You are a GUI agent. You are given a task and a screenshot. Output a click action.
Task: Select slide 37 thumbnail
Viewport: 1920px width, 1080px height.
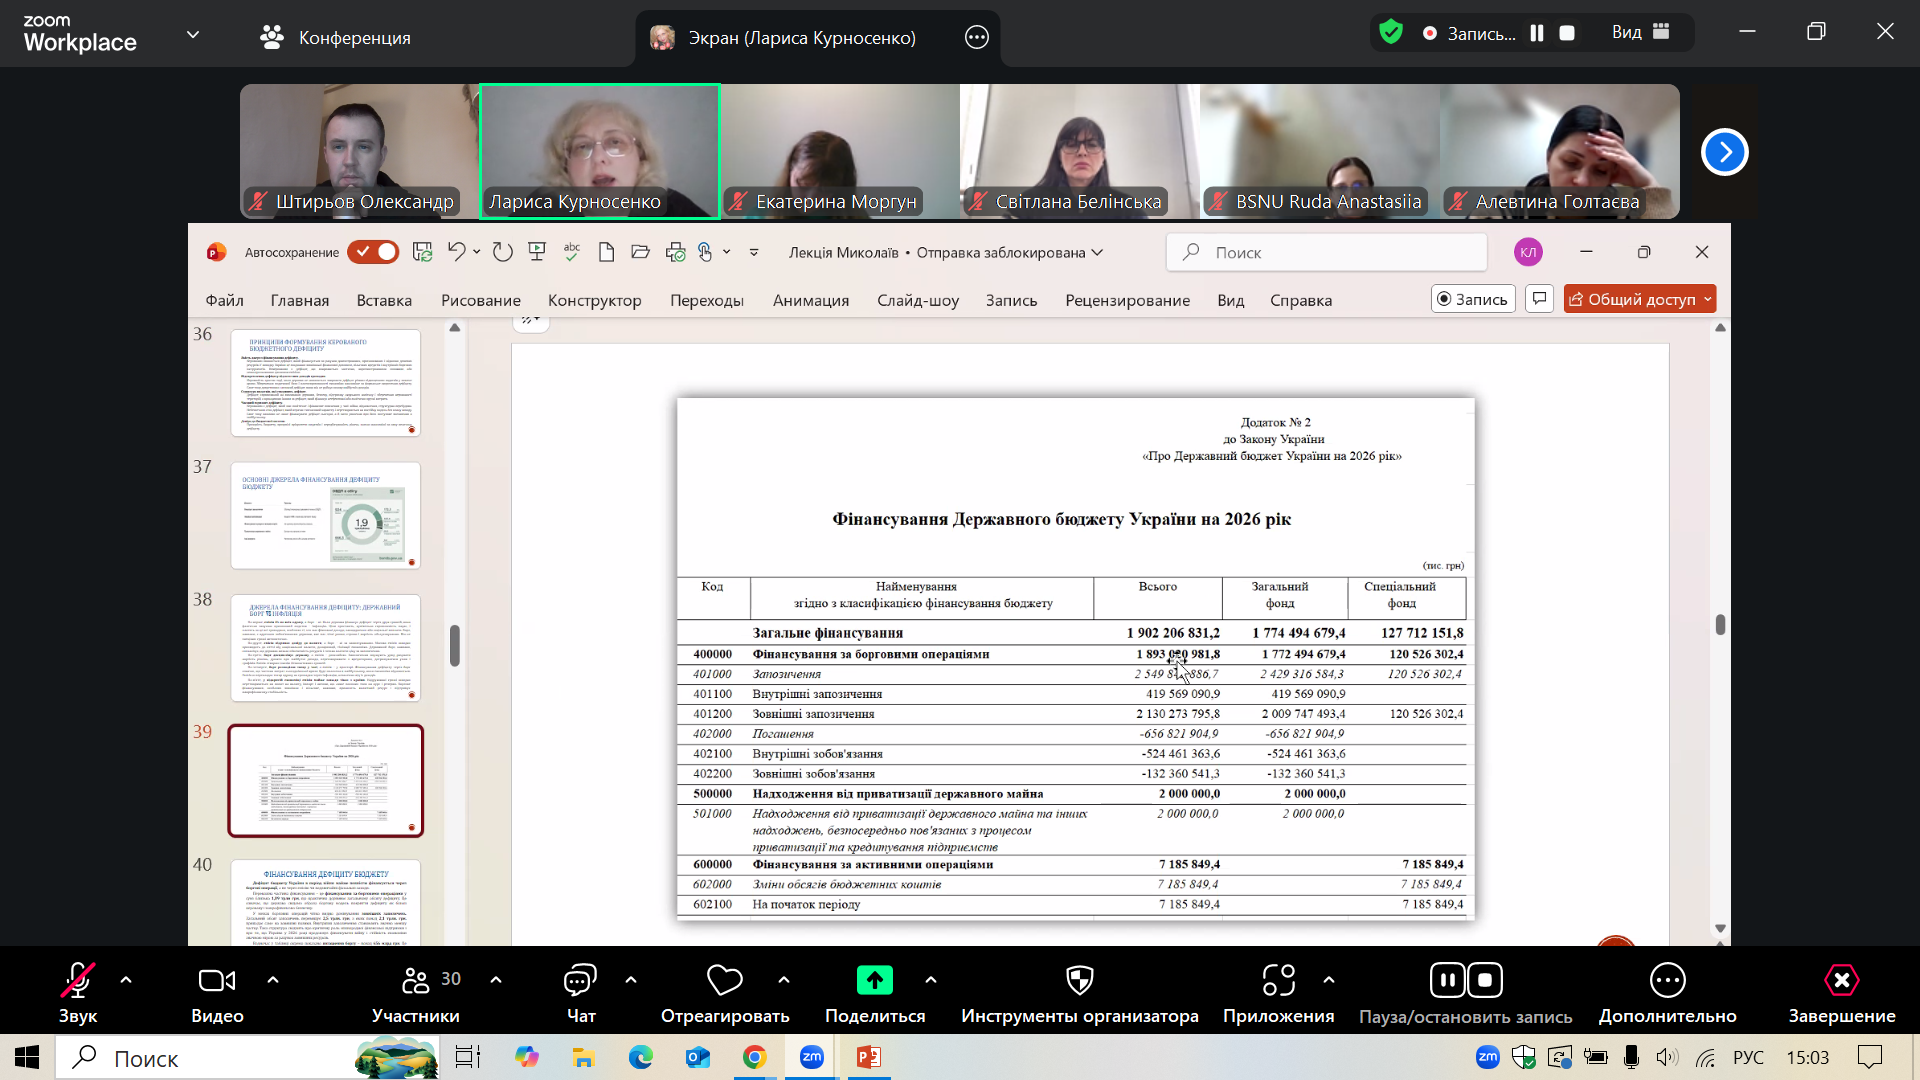coord(325,515)
